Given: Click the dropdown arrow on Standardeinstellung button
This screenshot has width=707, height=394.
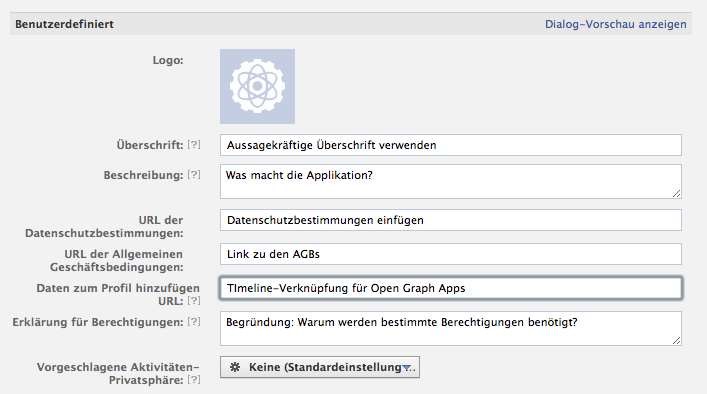Looking at the screenshot, I should coord(407,368).
